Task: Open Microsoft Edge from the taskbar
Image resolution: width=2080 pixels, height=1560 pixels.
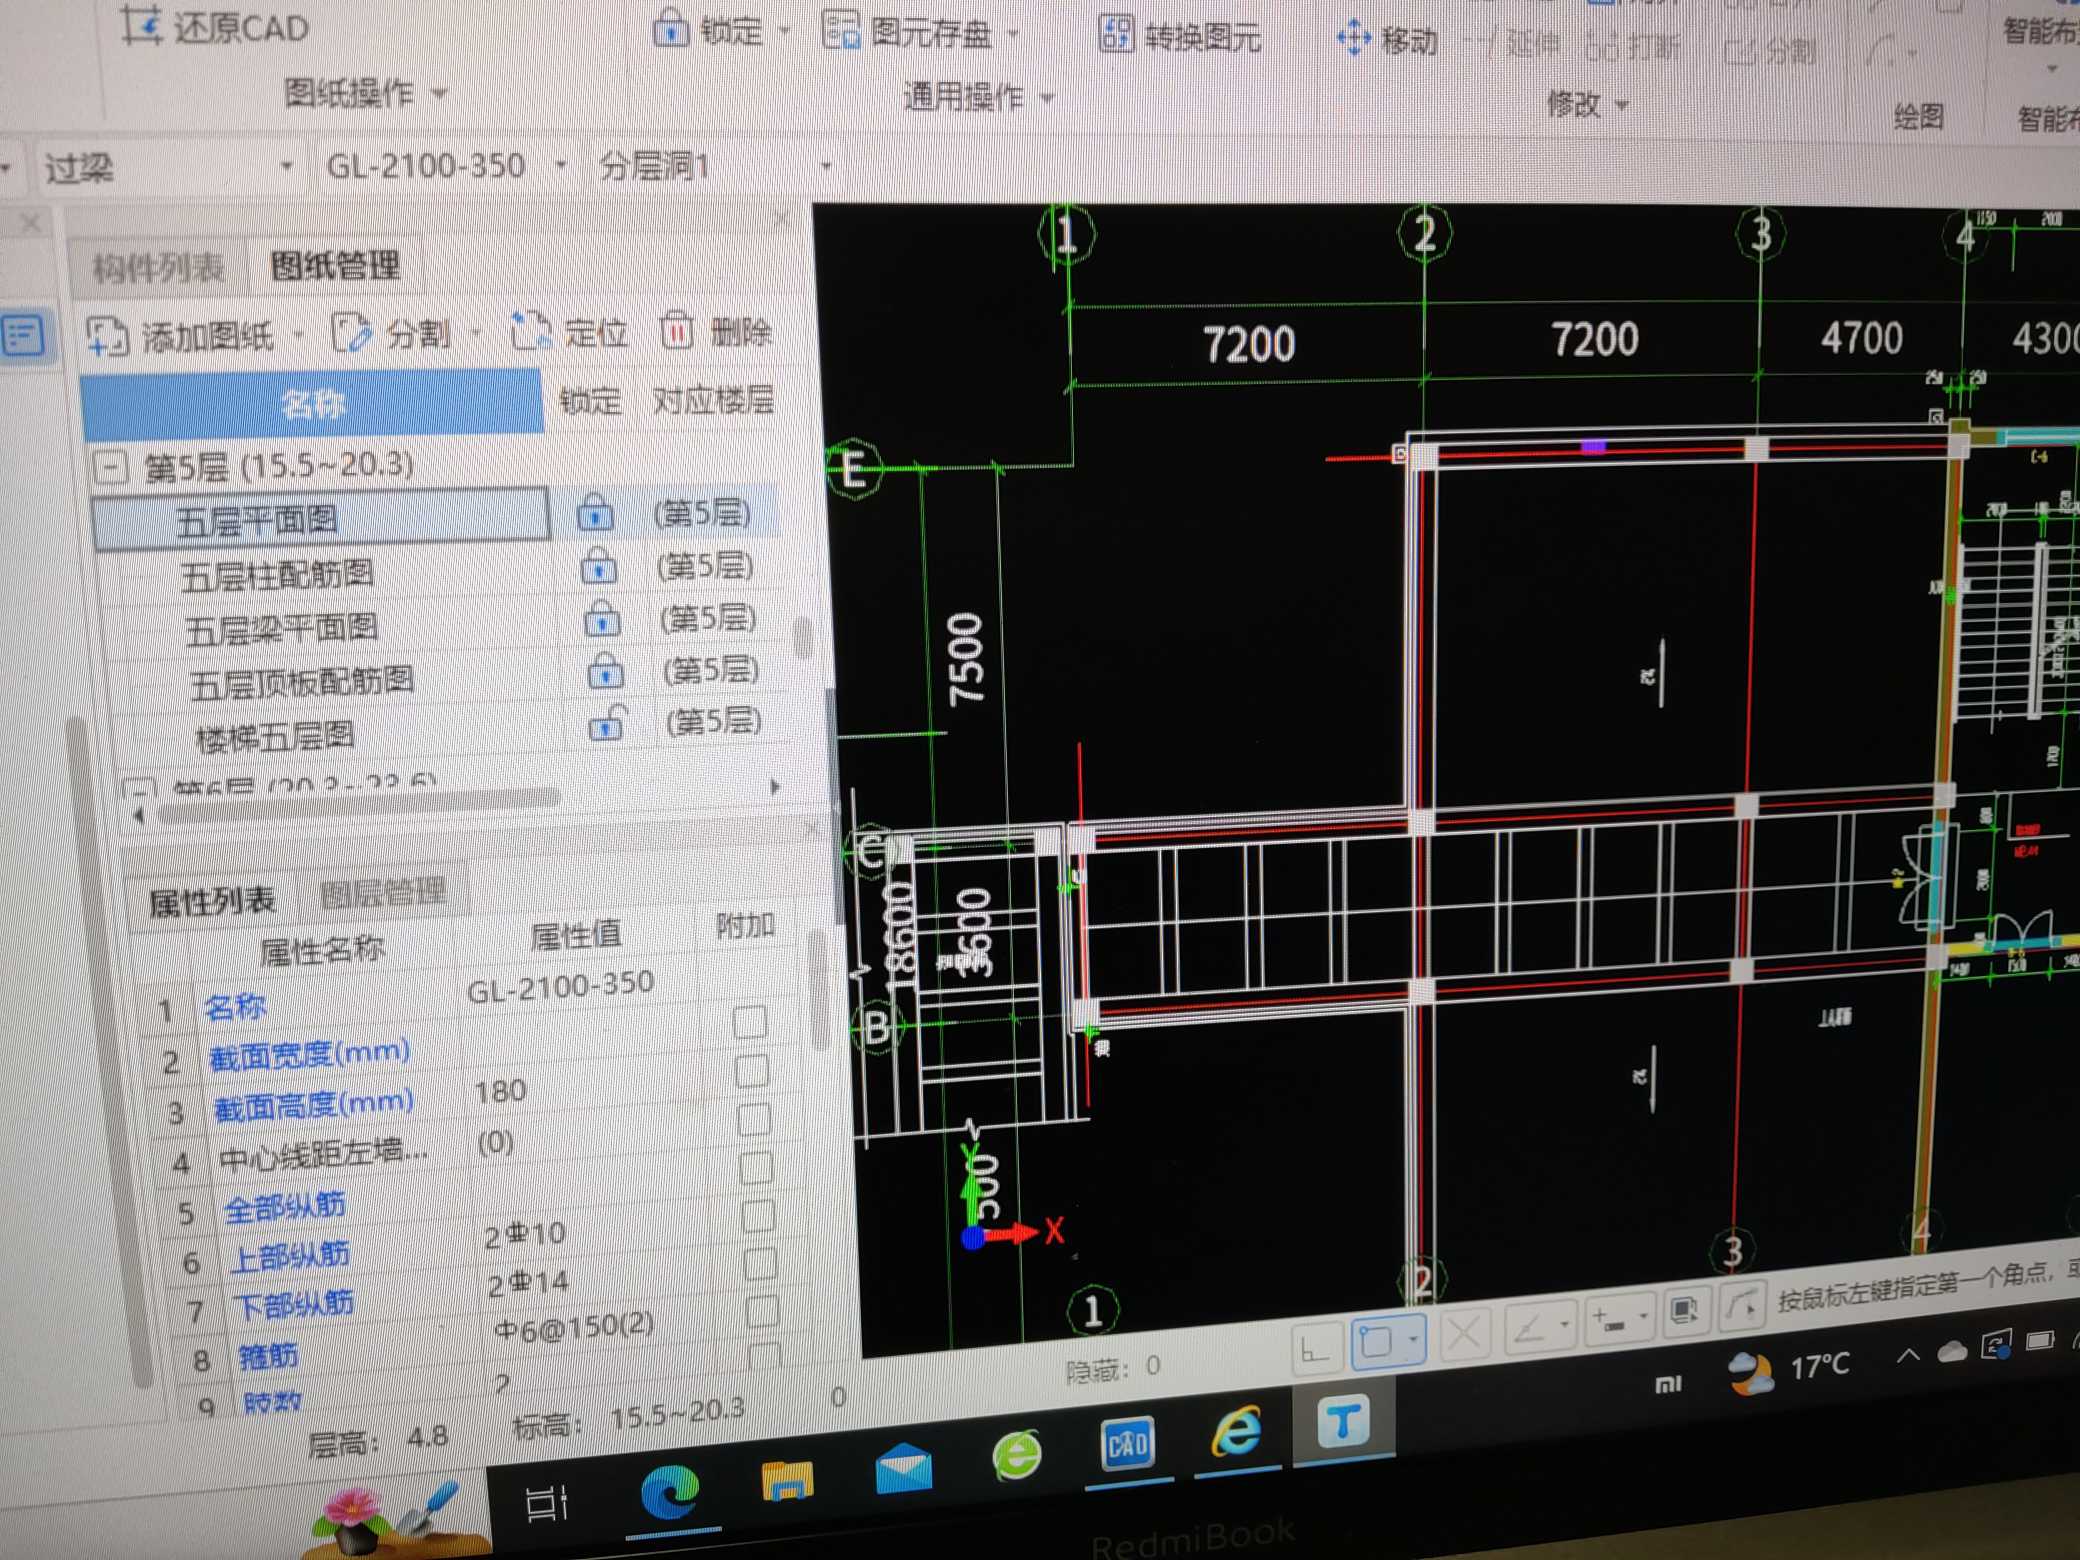Action: pyautogui.click(x=670, y=1493)
